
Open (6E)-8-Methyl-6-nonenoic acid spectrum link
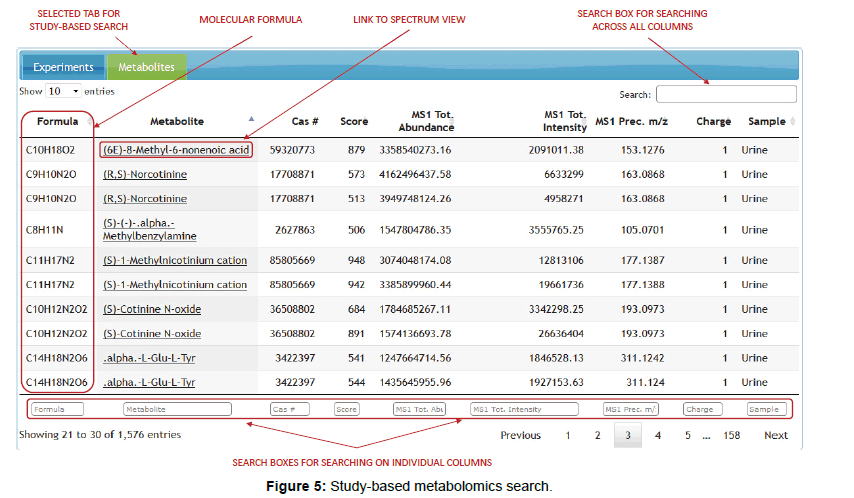176,150
